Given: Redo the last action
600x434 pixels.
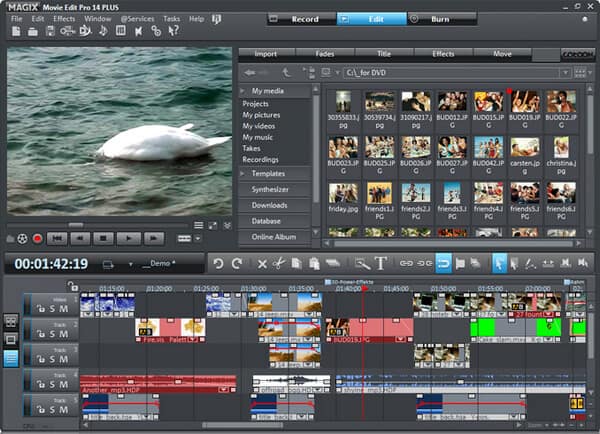Looking at the screenshot, I should tap(237, 264).
